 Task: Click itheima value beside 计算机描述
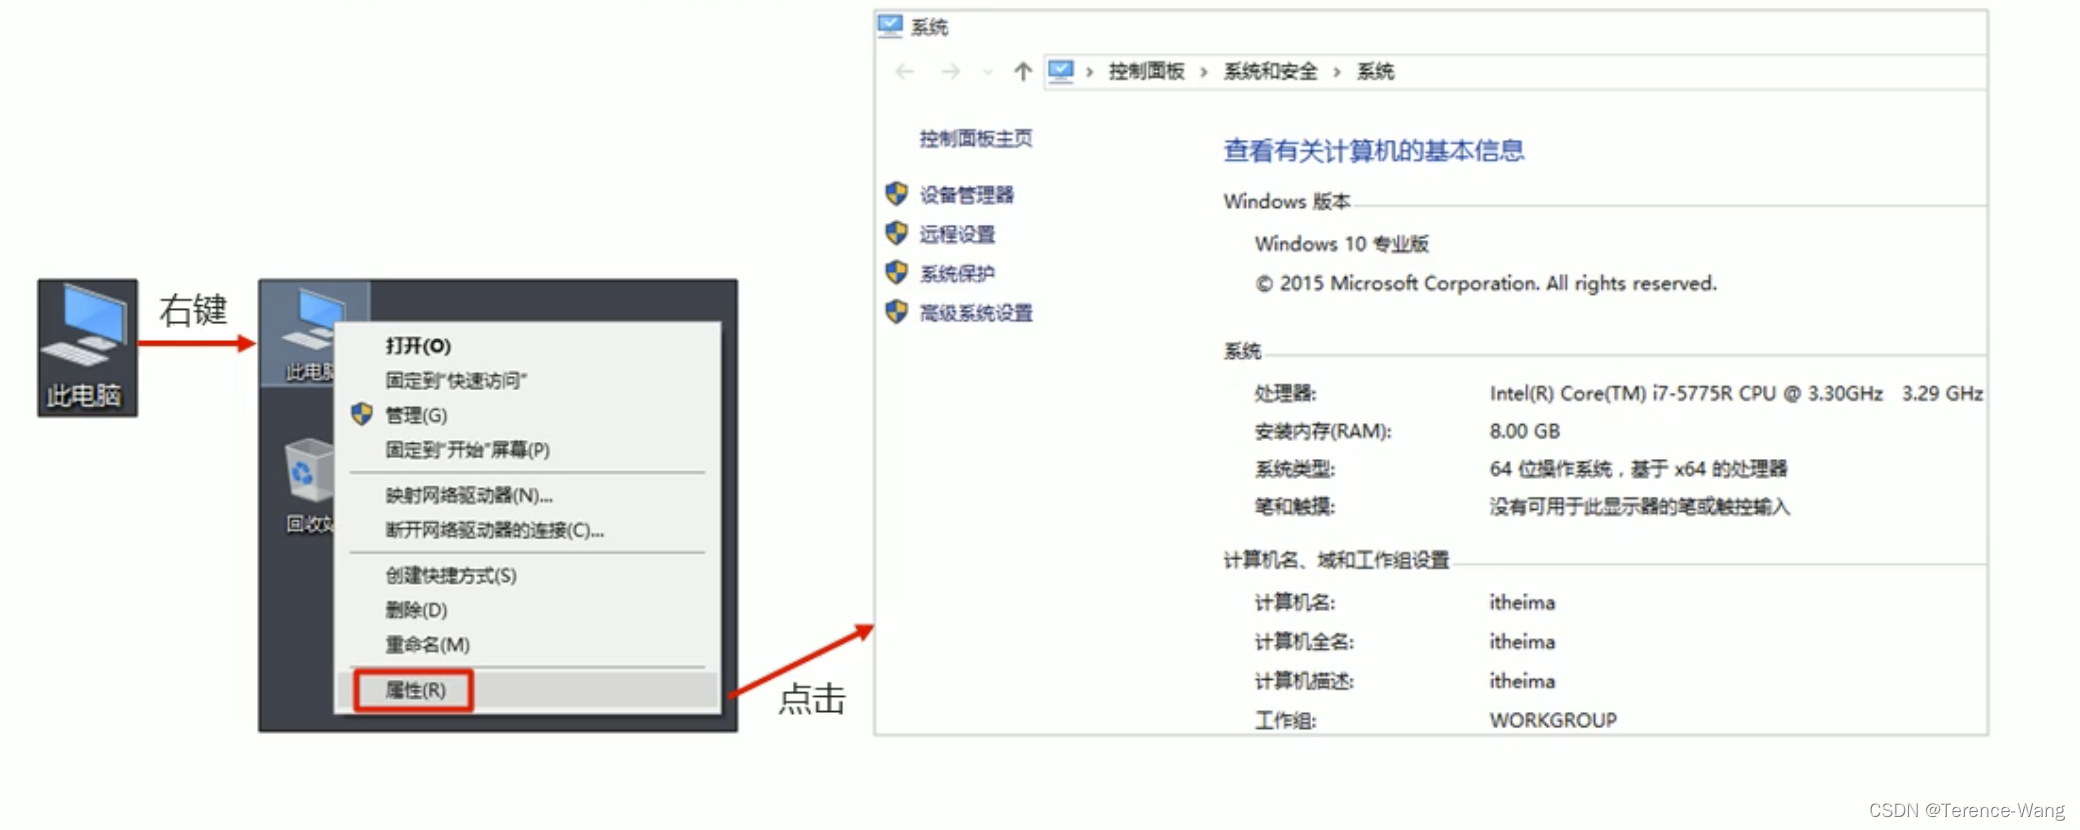(x=1522, y=681)
